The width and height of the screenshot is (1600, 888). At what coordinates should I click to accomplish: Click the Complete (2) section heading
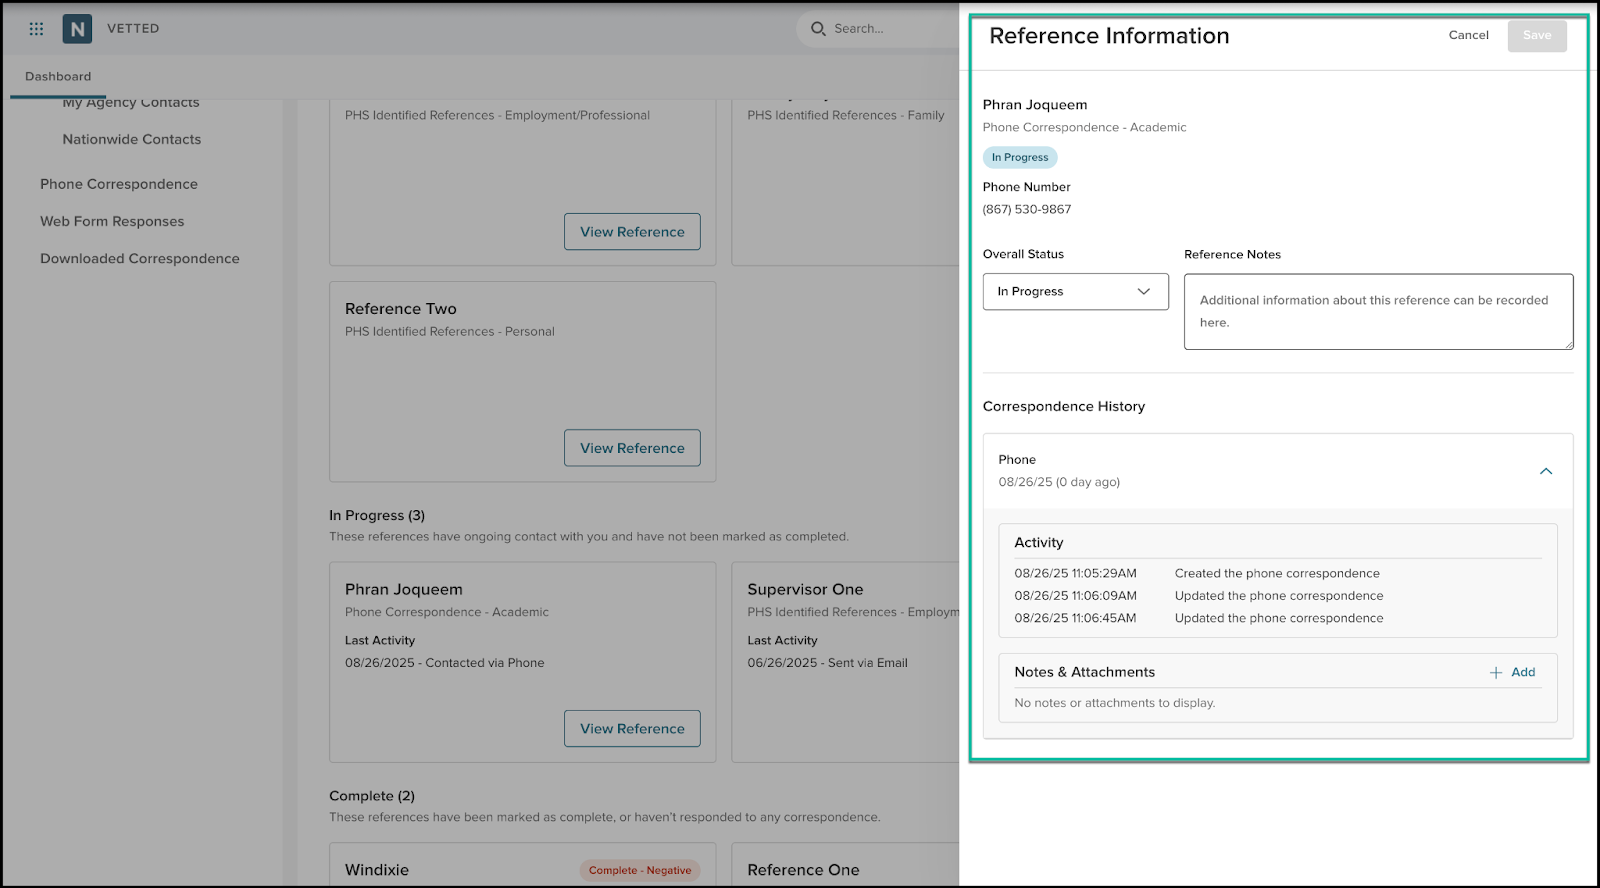[x=372, y=796]
